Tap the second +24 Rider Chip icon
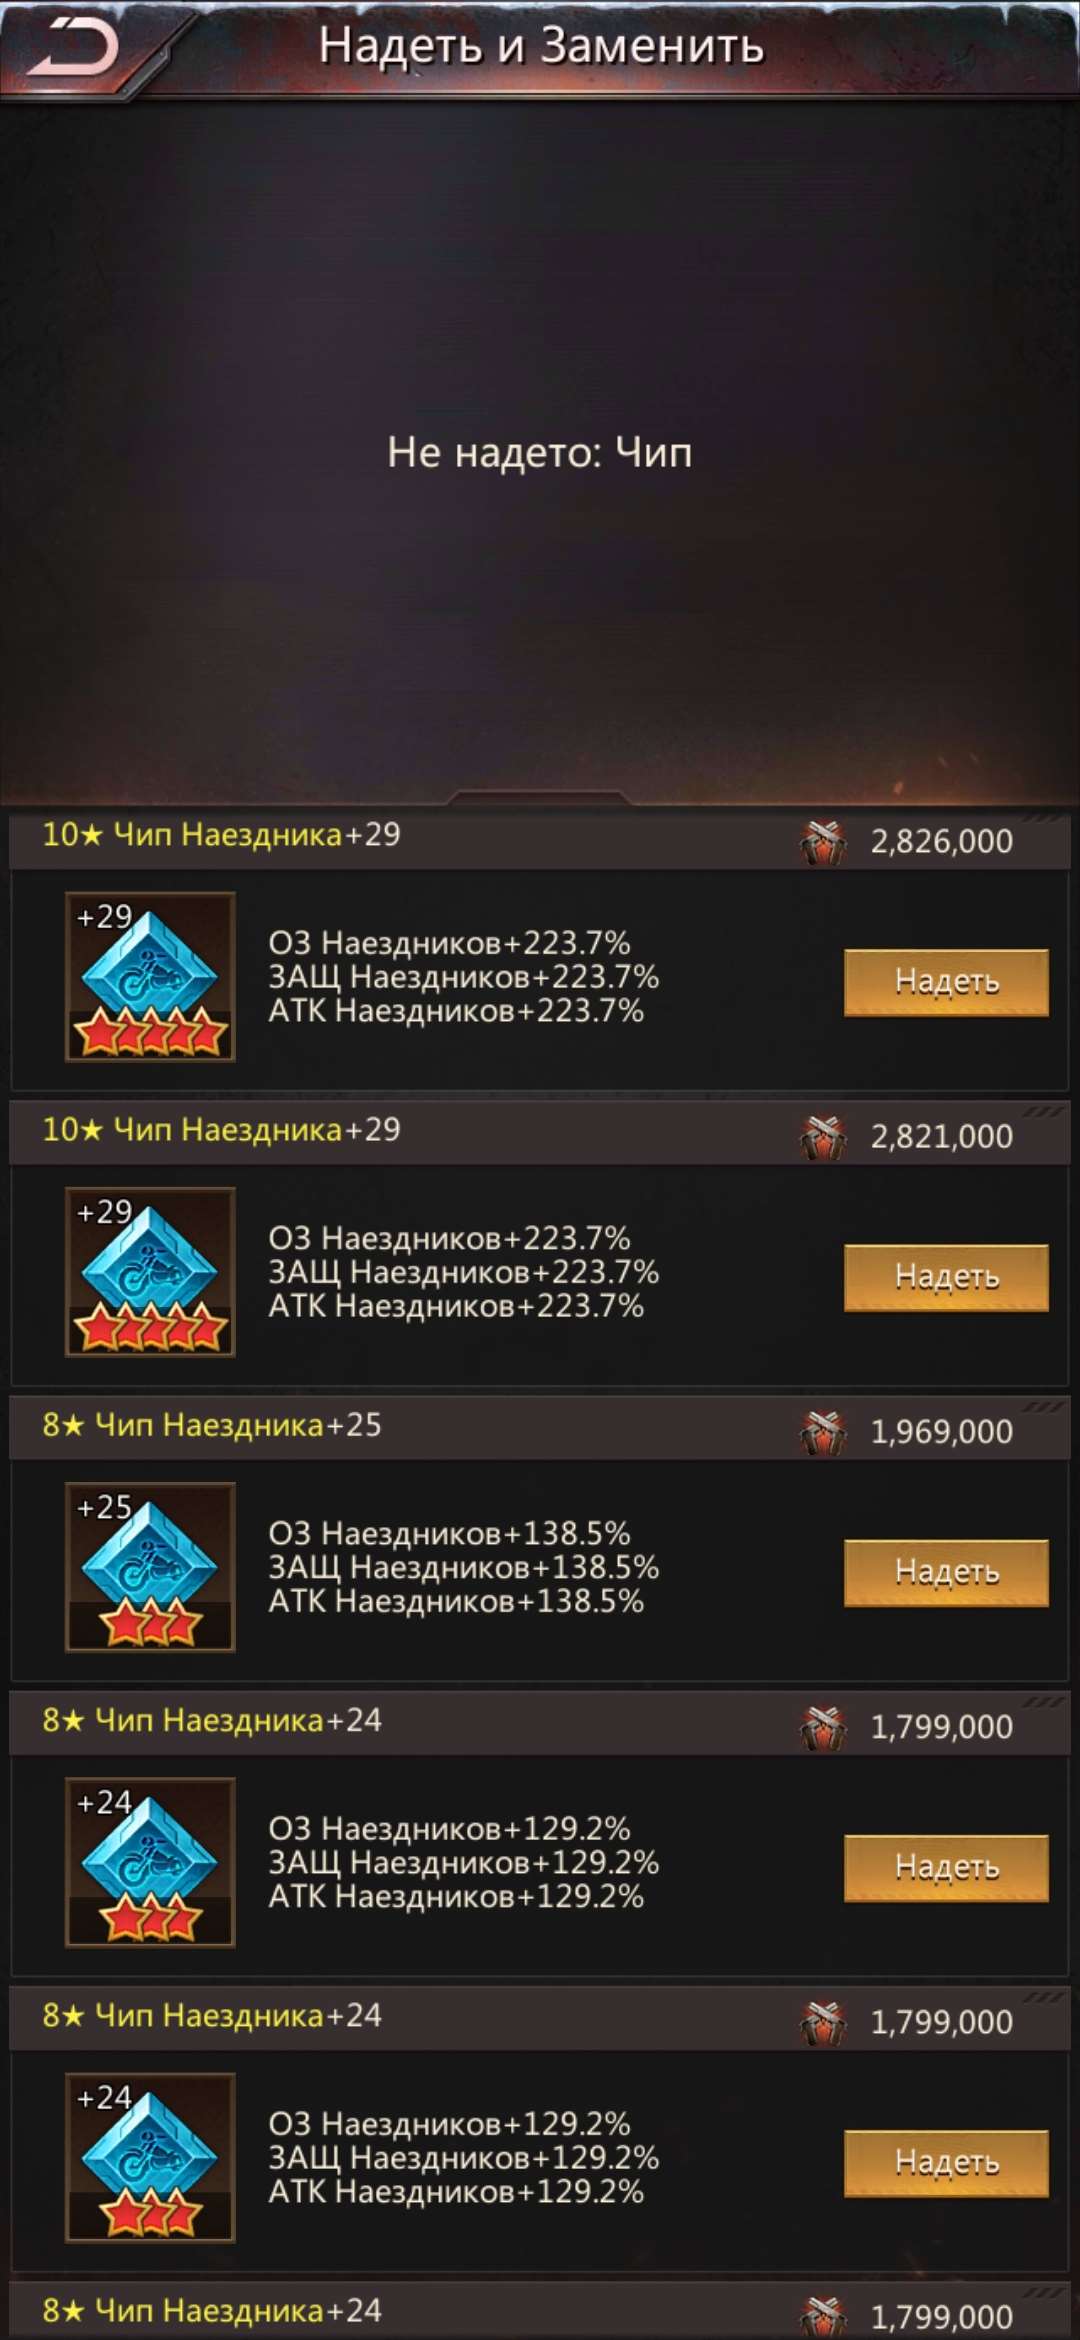This screenshot has width=1080, height=2340. pos(150,2157)
